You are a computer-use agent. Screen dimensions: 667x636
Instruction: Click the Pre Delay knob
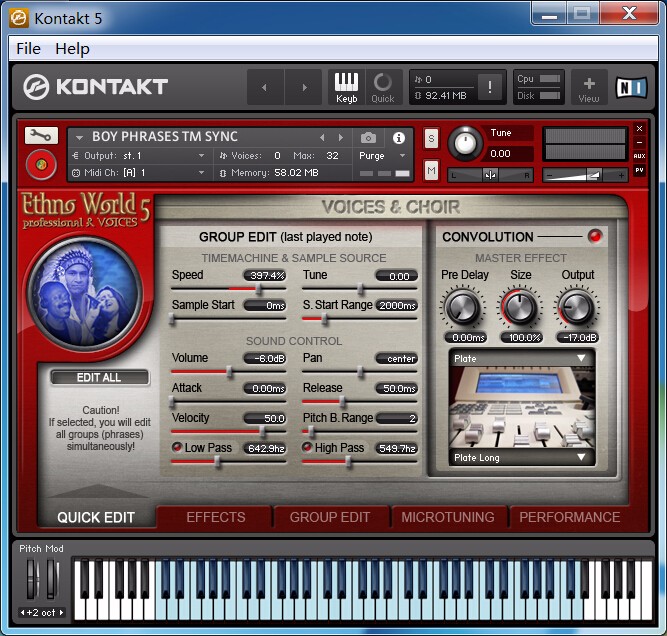[x=463, y=308]
